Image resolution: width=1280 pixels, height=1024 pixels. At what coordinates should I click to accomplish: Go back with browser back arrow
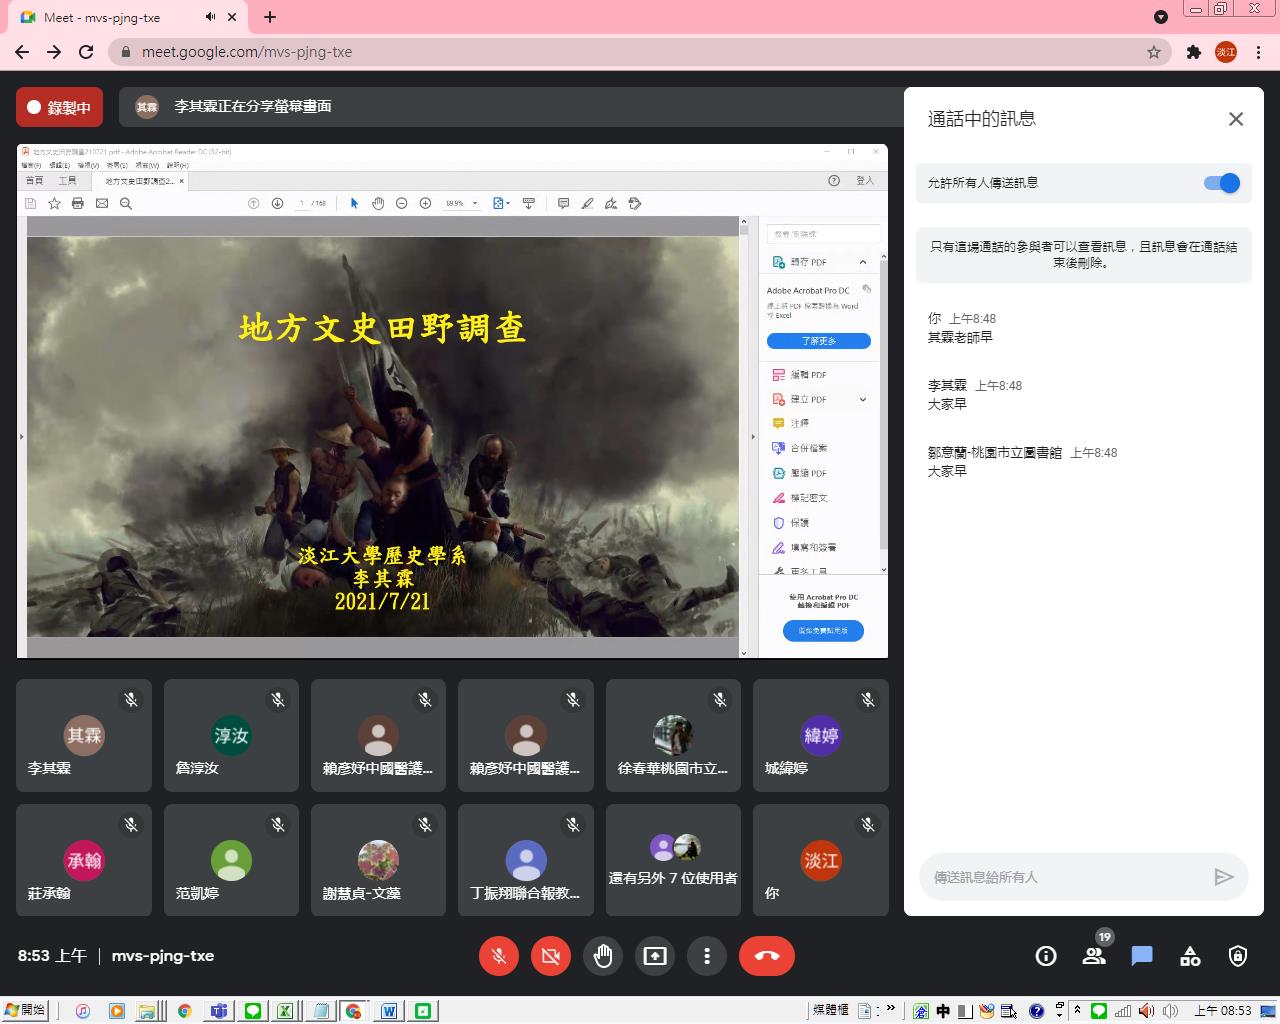pyautogui.click(x=22, y=52)
